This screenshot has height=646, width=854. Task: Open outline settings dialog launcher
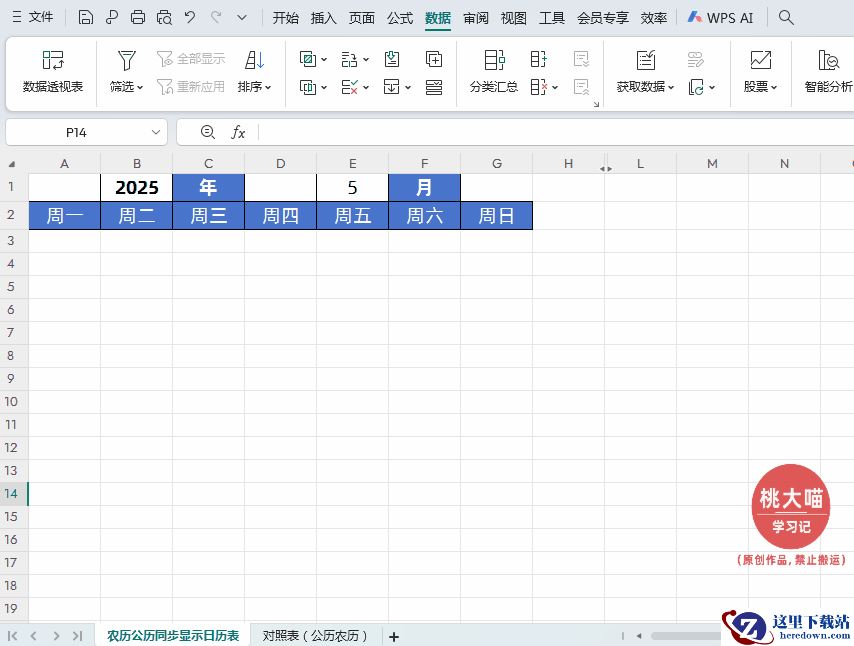tap(596, 103)
